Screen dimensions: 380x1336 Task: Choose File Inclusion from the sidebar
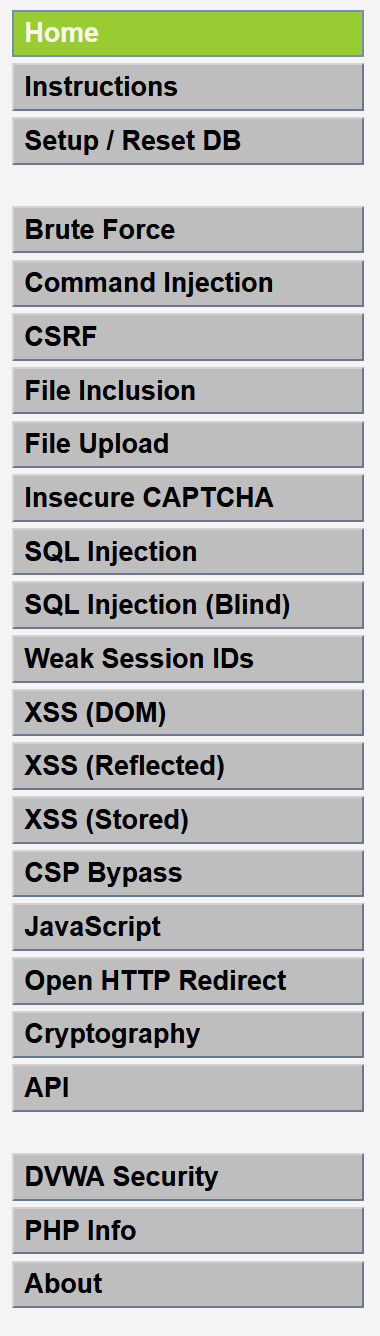(188, 391)
